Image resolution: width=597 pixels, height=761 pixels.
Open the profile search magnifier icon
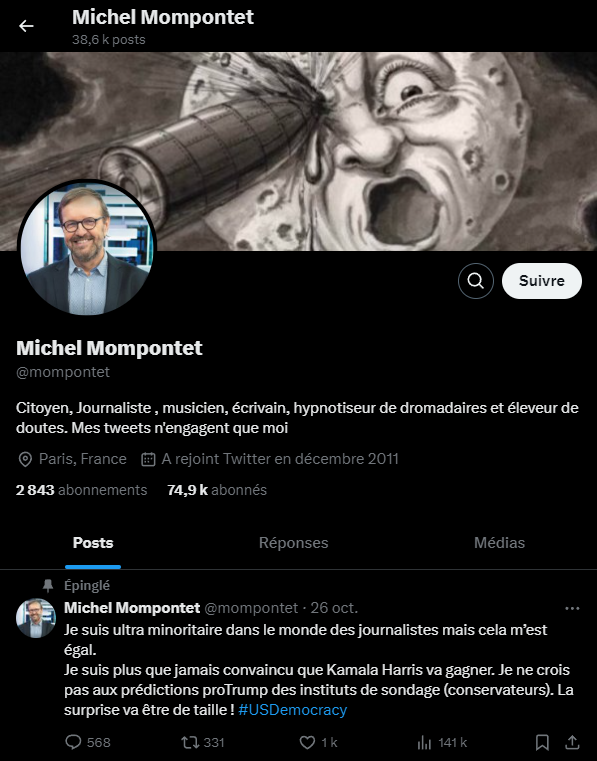pyautogui.click(x=476, y=281)
